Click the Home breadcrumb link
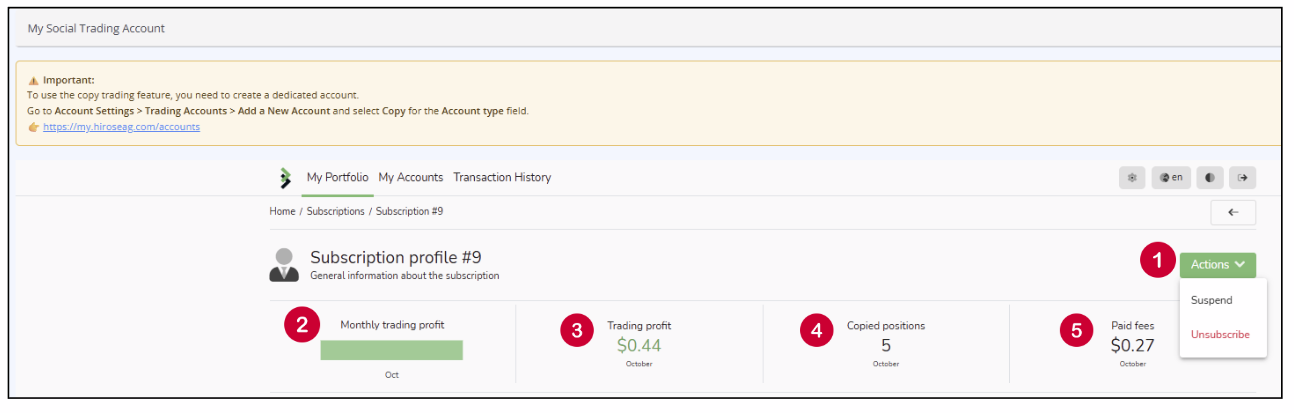Screen dimensions: 1294x413 [282, 211]
